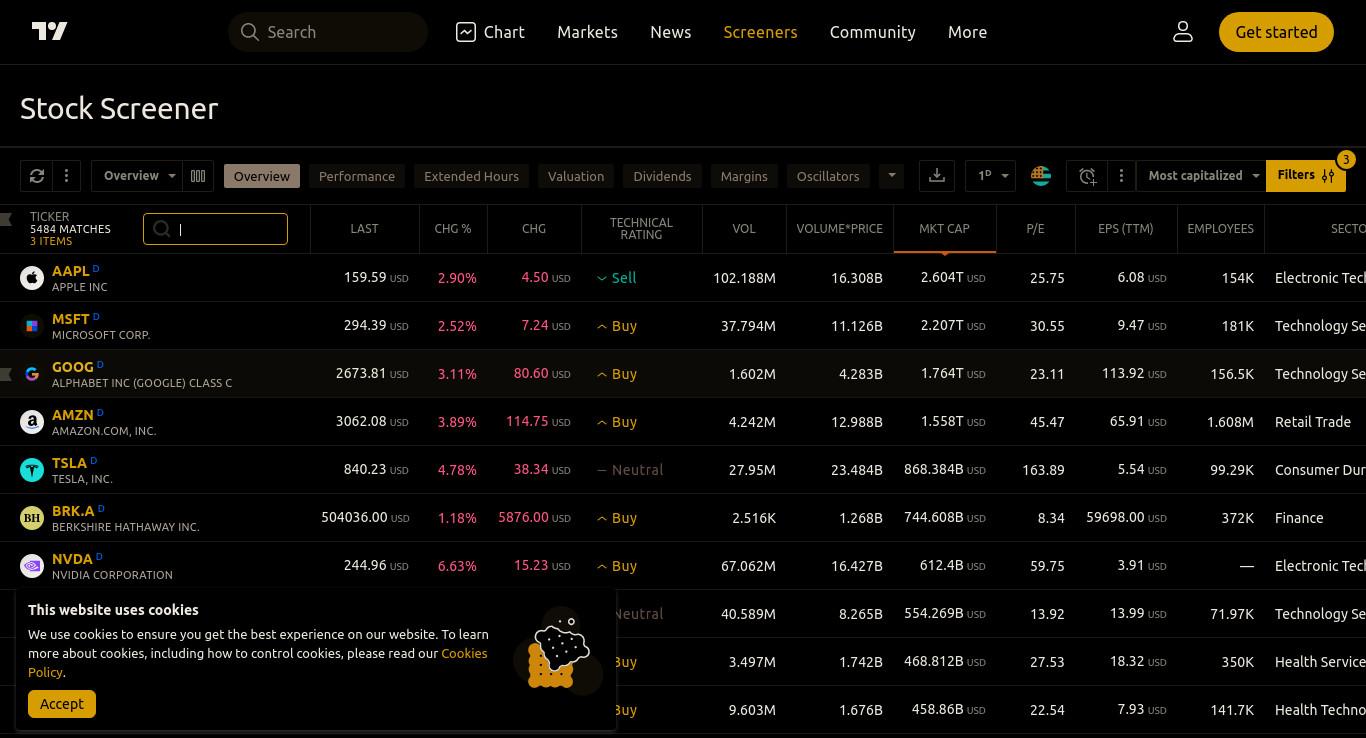
Task: Focus the top Search field
Action: point(328,32)
